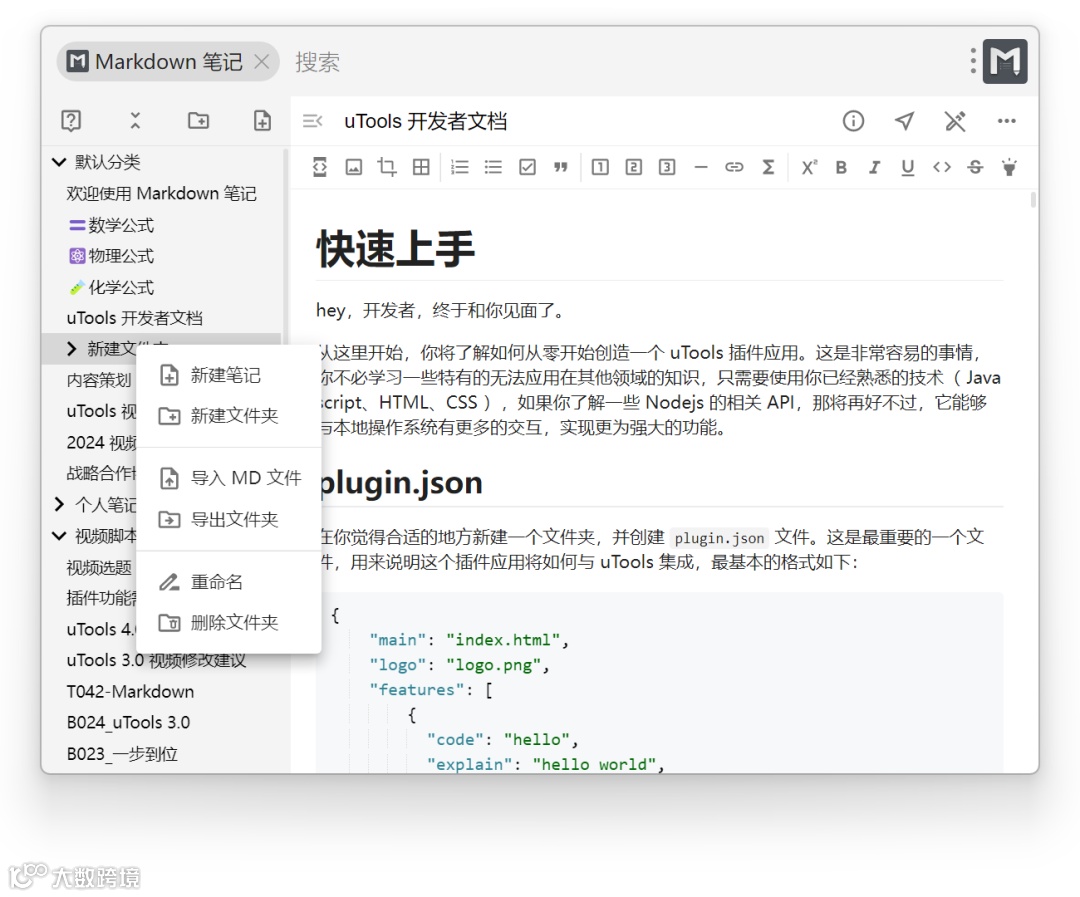Screen dimensions: 1080x897
Task: Collapse the 视频脚本 category
Action: [x=59, y=535]
